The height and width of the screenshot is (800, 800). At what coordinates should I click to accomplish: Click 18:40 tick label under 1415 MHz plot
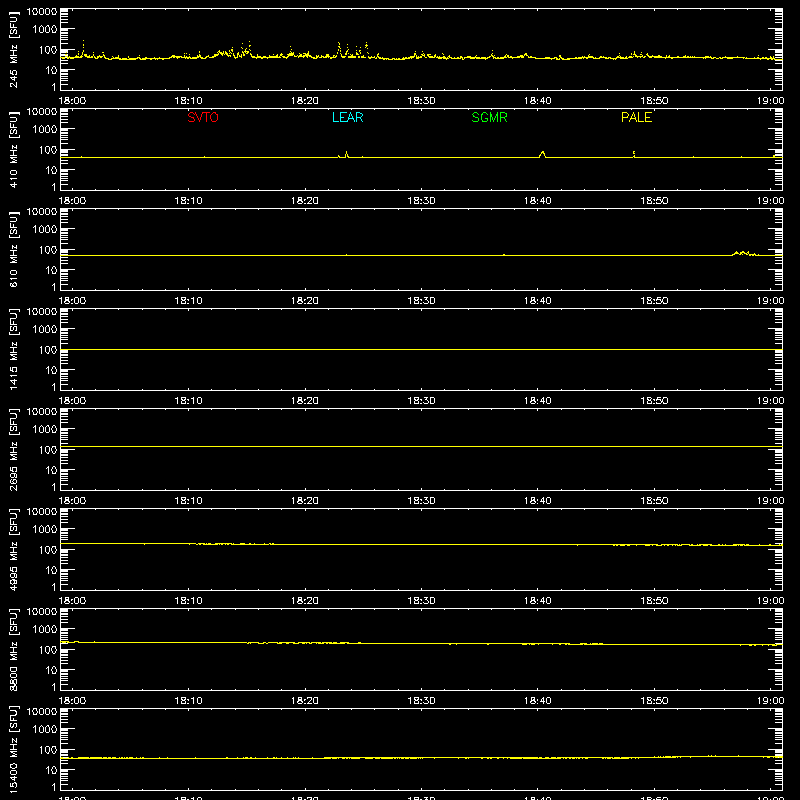(538, 401)
